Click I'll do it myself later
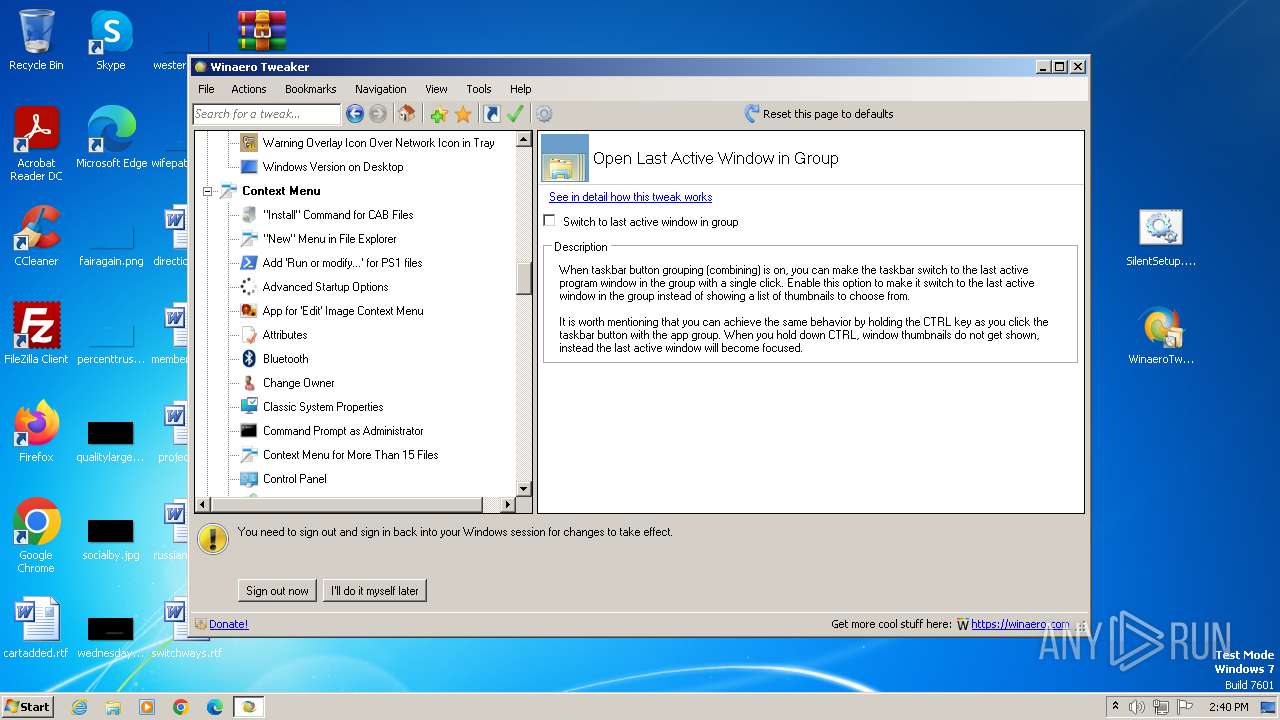The width and height of the screenshot is (1280, 720). 375,591
